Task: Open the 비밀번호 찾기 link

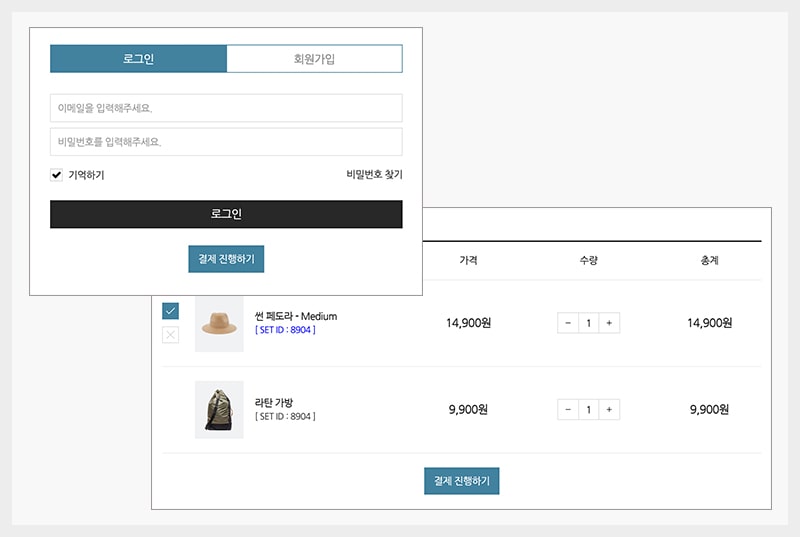Action: 374,175
